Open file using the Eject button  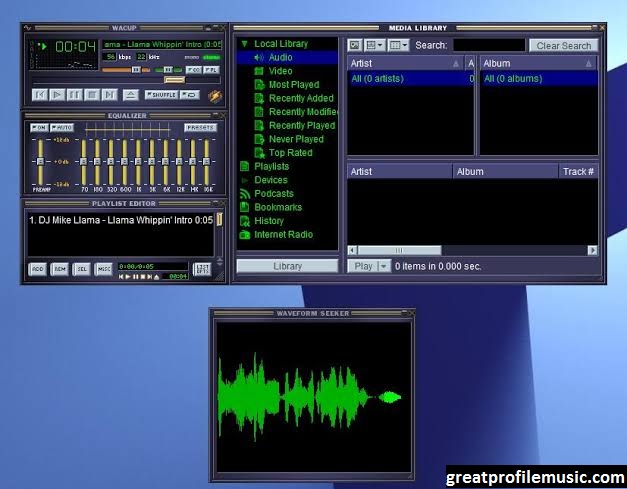point(130,95)
